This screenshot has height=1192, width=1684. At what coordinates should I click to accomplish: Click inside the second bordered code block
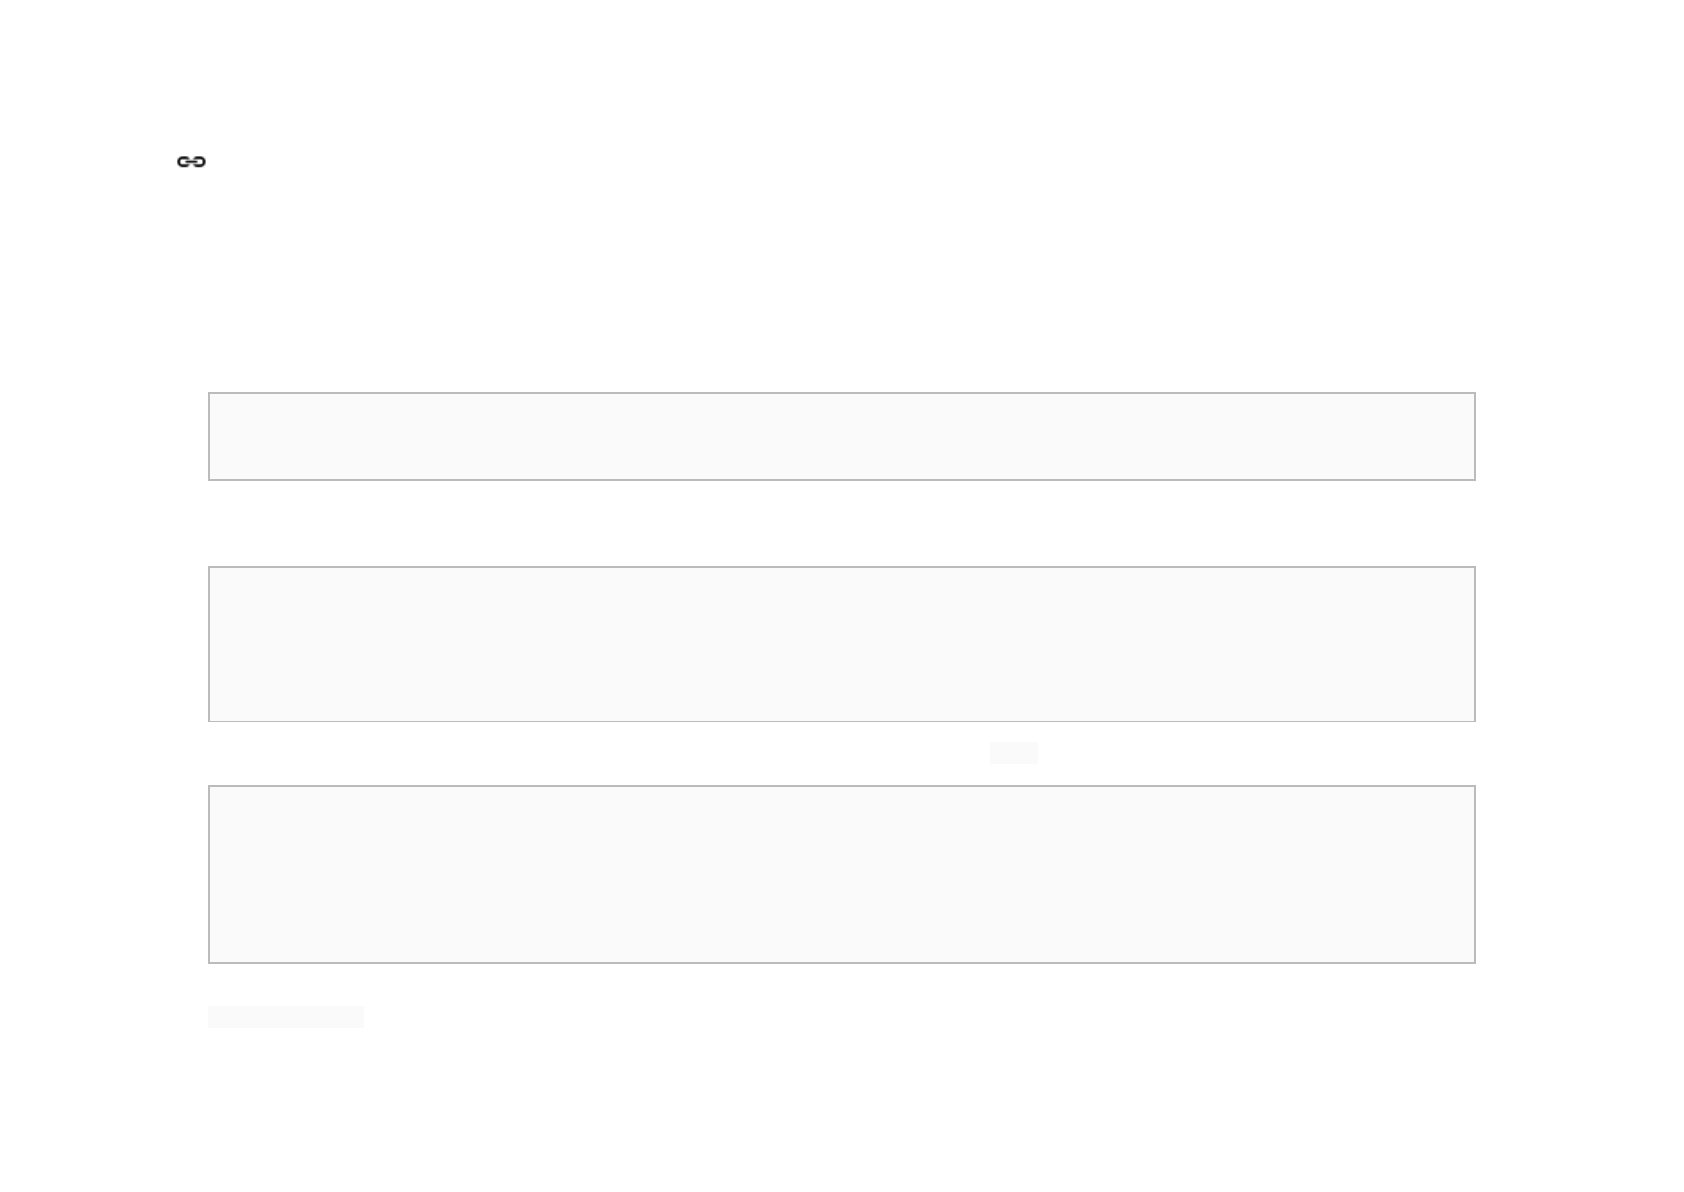click(842, 644)
